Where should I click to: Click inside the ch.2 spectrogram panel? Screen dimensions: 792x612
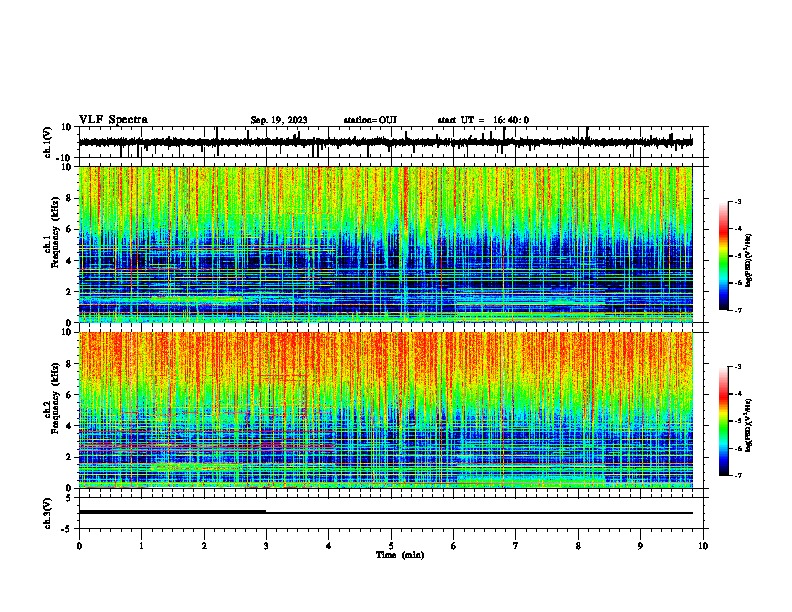click(x=385, y=410)
